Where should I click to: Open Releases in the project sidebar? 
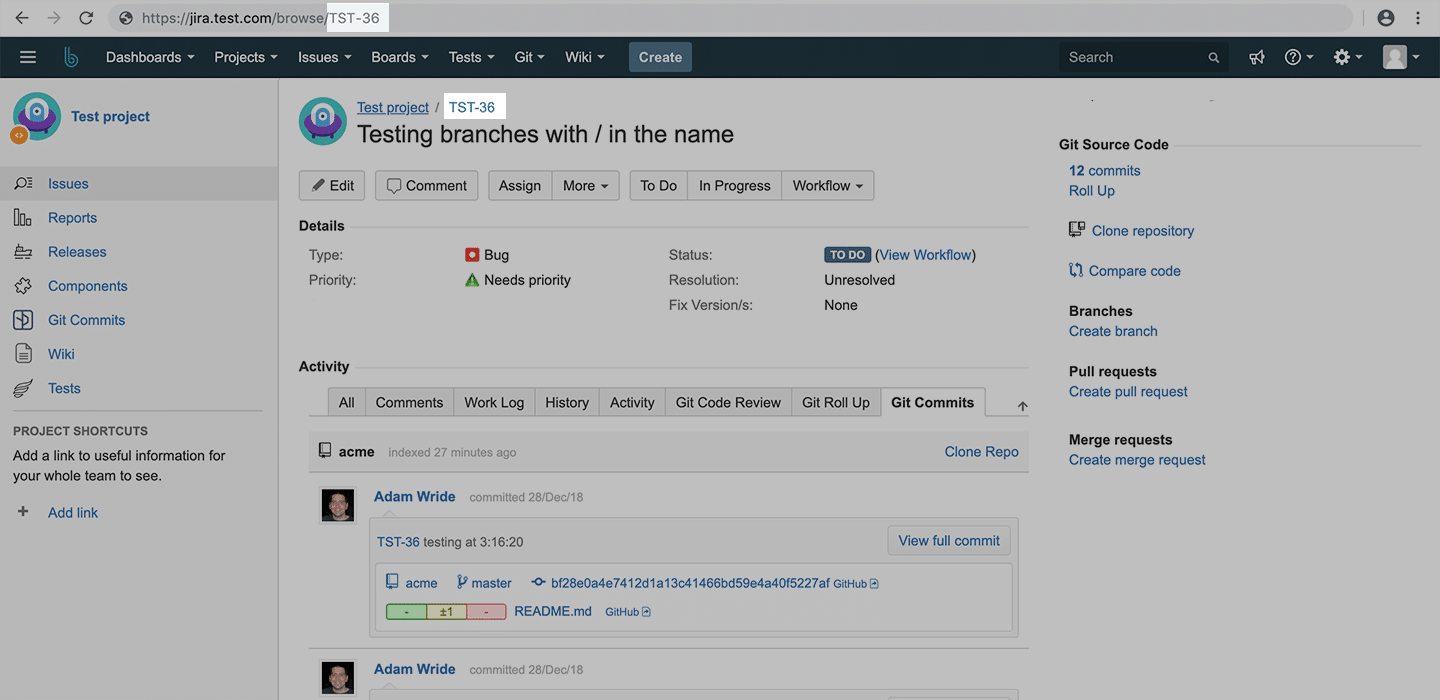[77, 252]
